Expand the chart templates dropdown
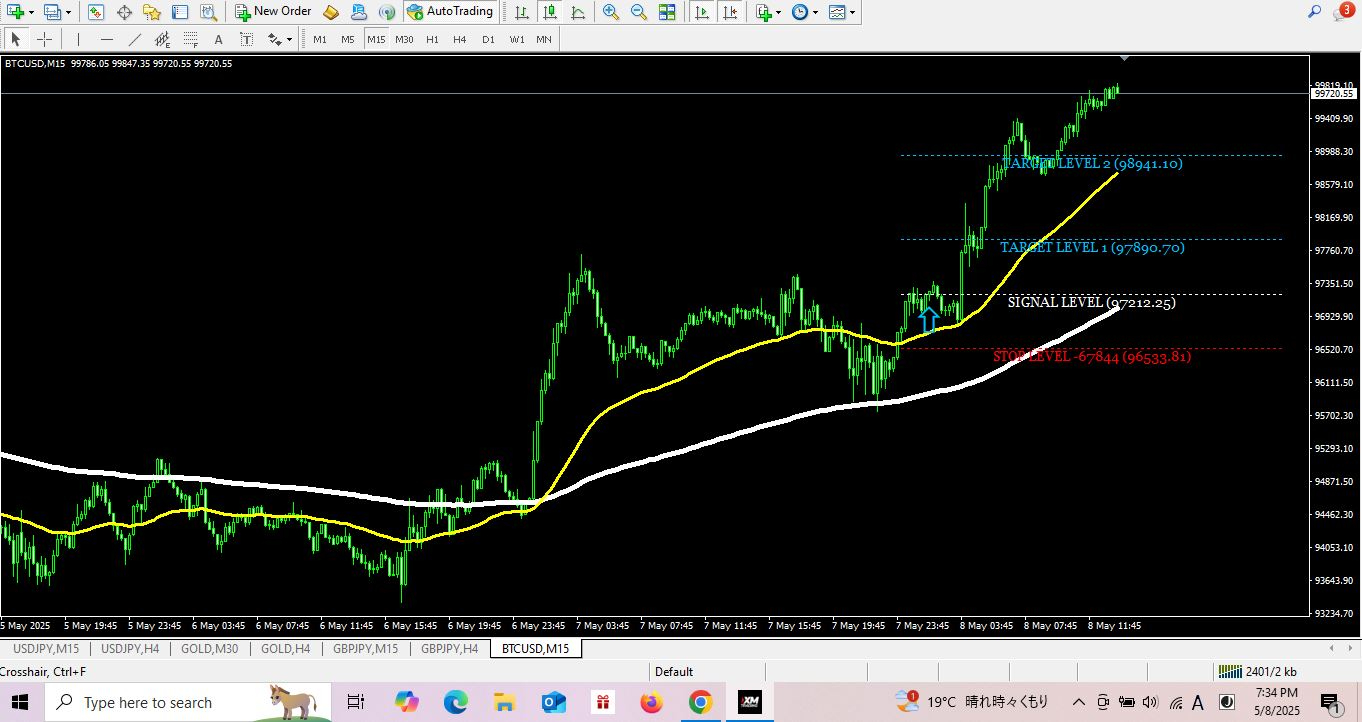This screenshot has width=1362, height=722. tap(842, 12)
